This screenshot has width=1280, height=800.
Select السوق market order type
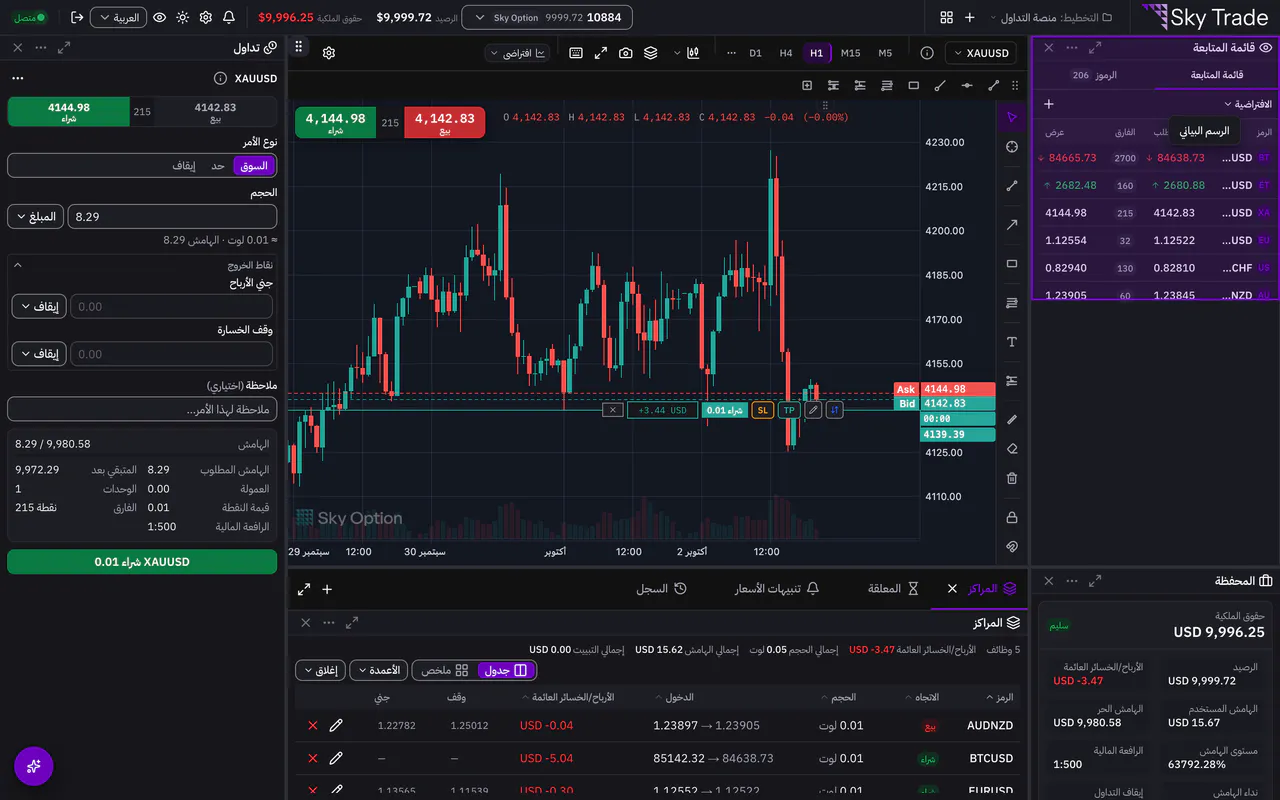[254, 165]
